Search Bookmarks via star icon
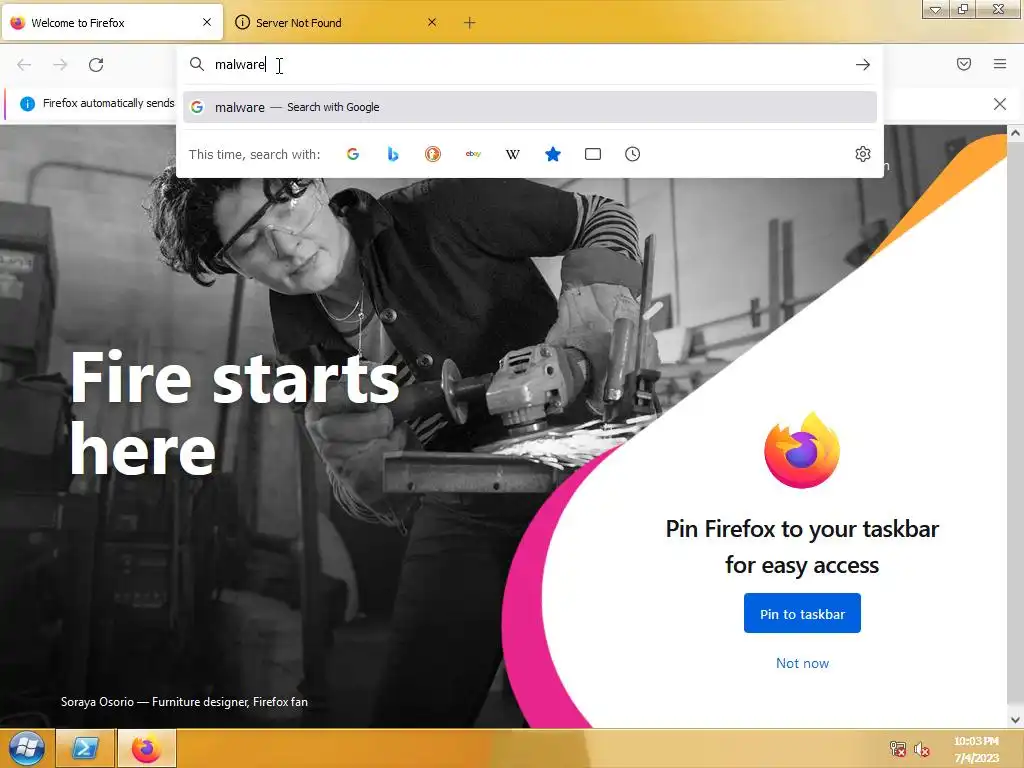The height and width of the screenshot is (768, 1024). (x=552, y=154)
